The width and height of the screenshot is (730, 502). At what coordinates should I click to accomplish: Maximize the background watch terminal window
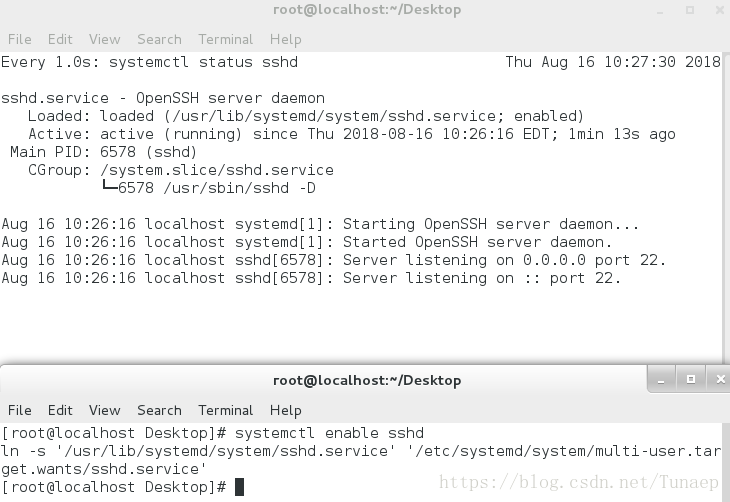tap(690, 10)
